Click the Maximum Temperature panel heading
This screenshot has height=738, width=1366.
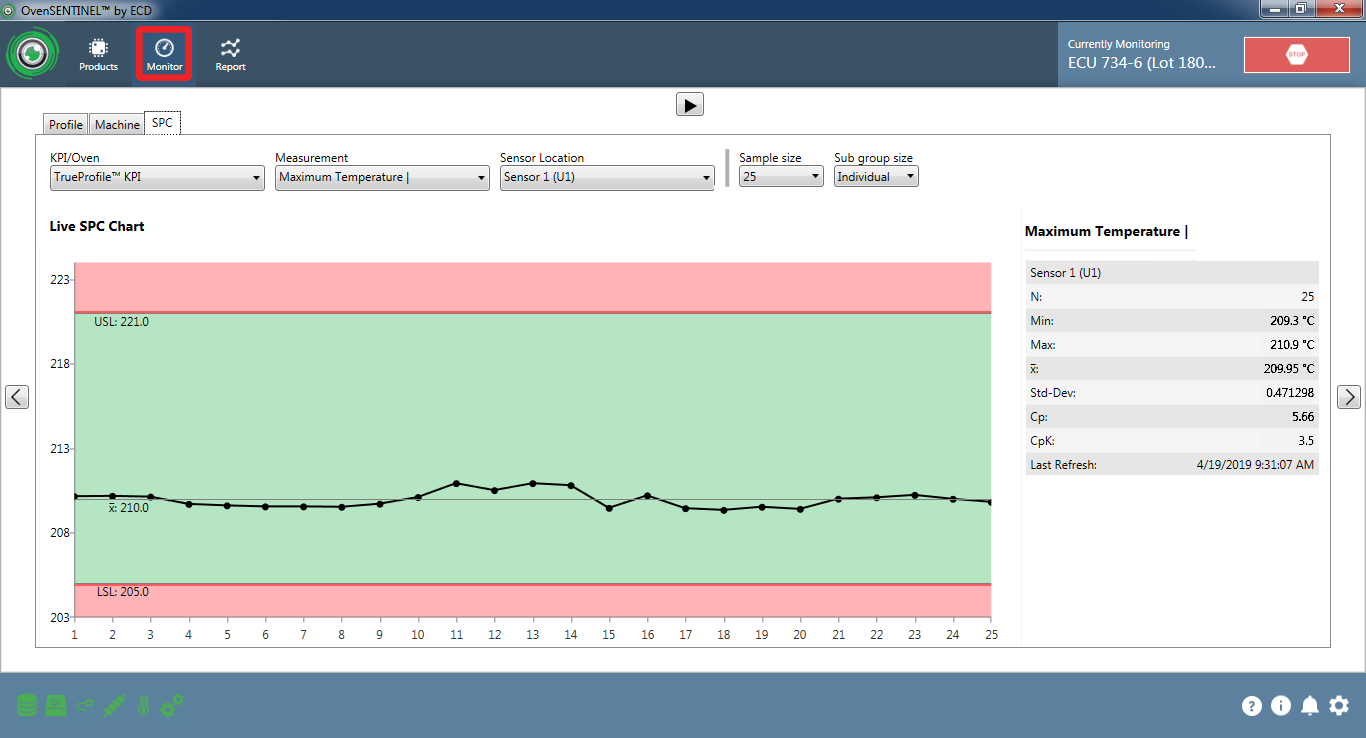coord(1106,232)
